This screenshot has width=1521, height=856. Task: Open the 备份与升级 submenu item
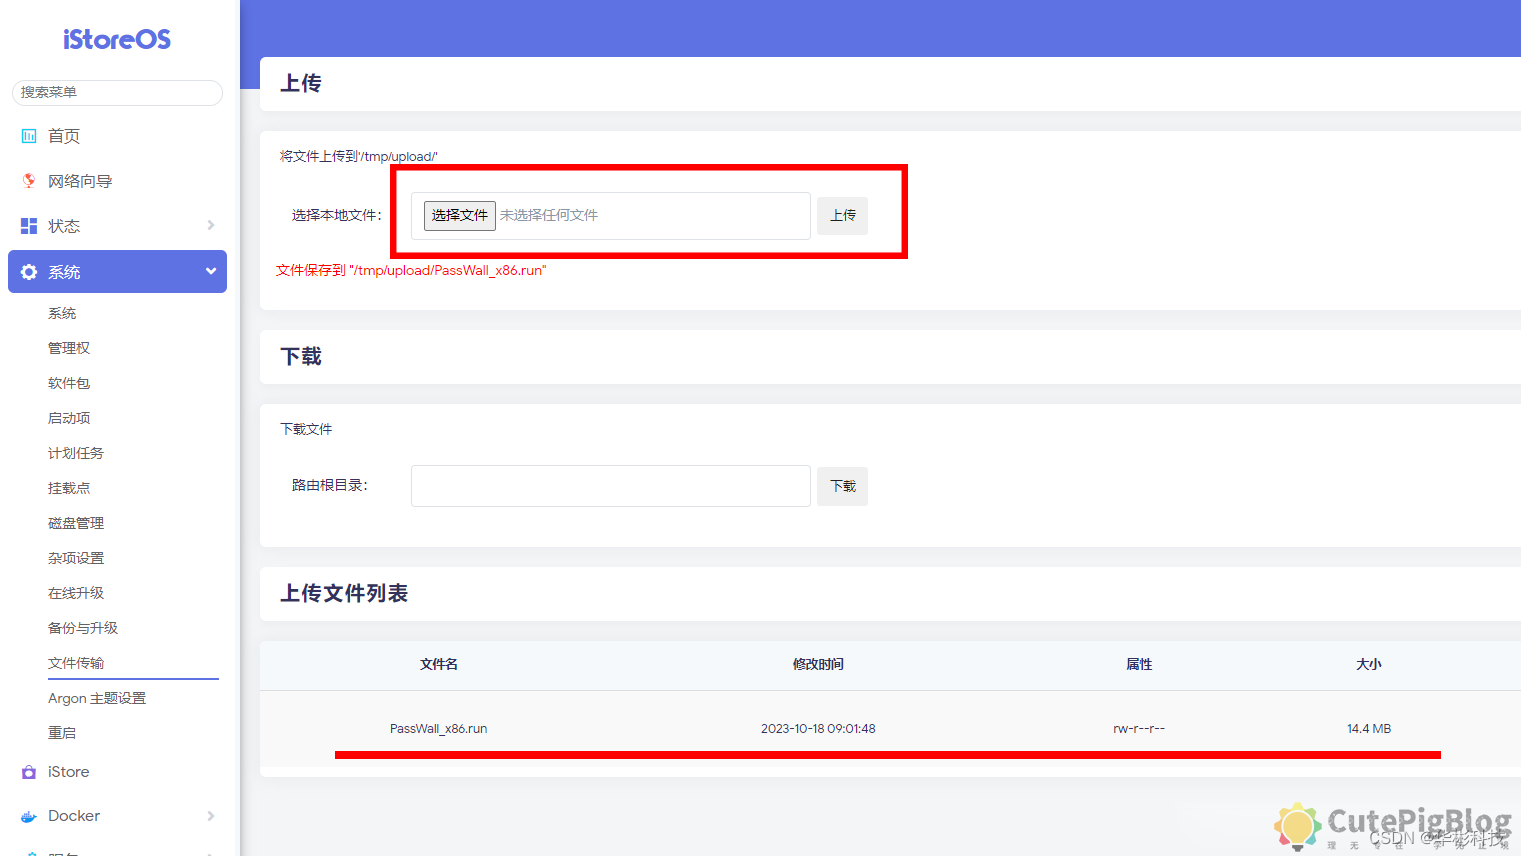click(83, 628)
